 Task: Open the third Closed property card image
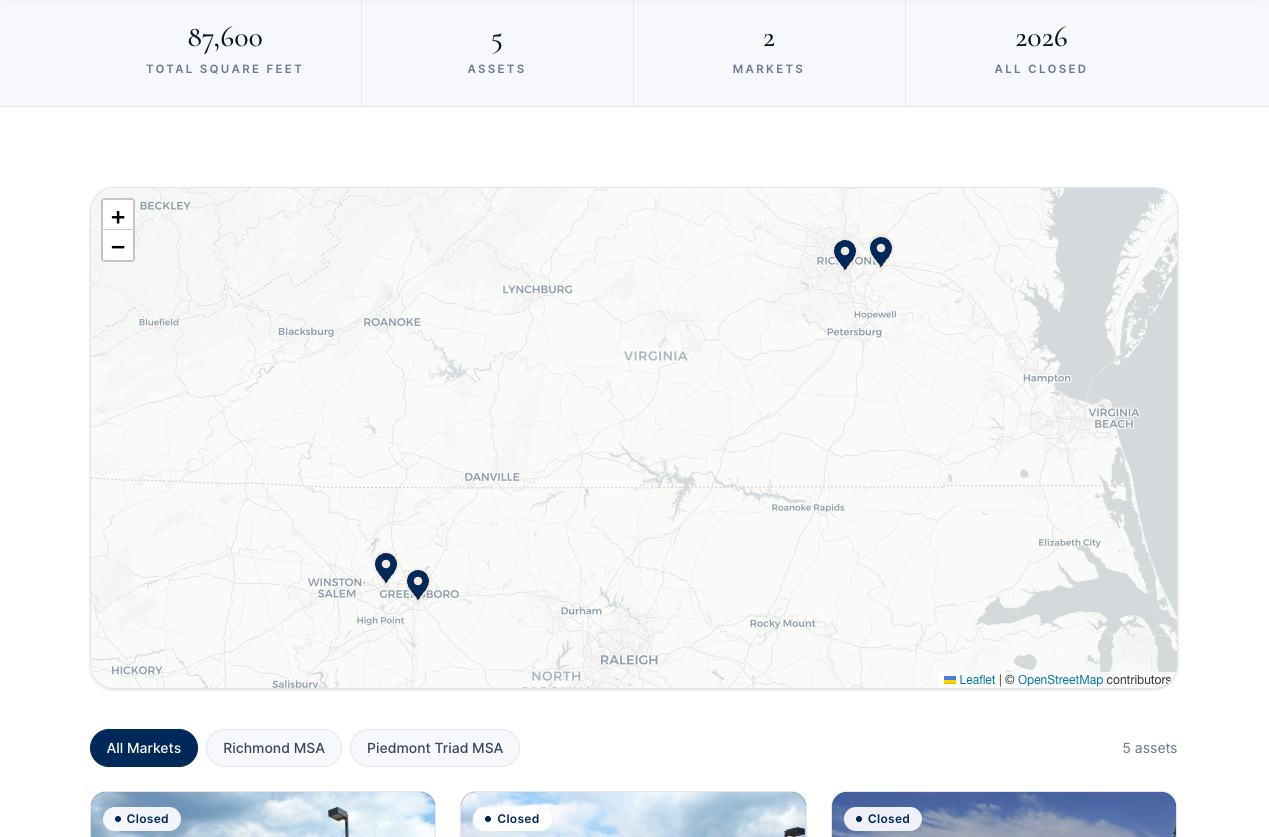point(1004,814)
